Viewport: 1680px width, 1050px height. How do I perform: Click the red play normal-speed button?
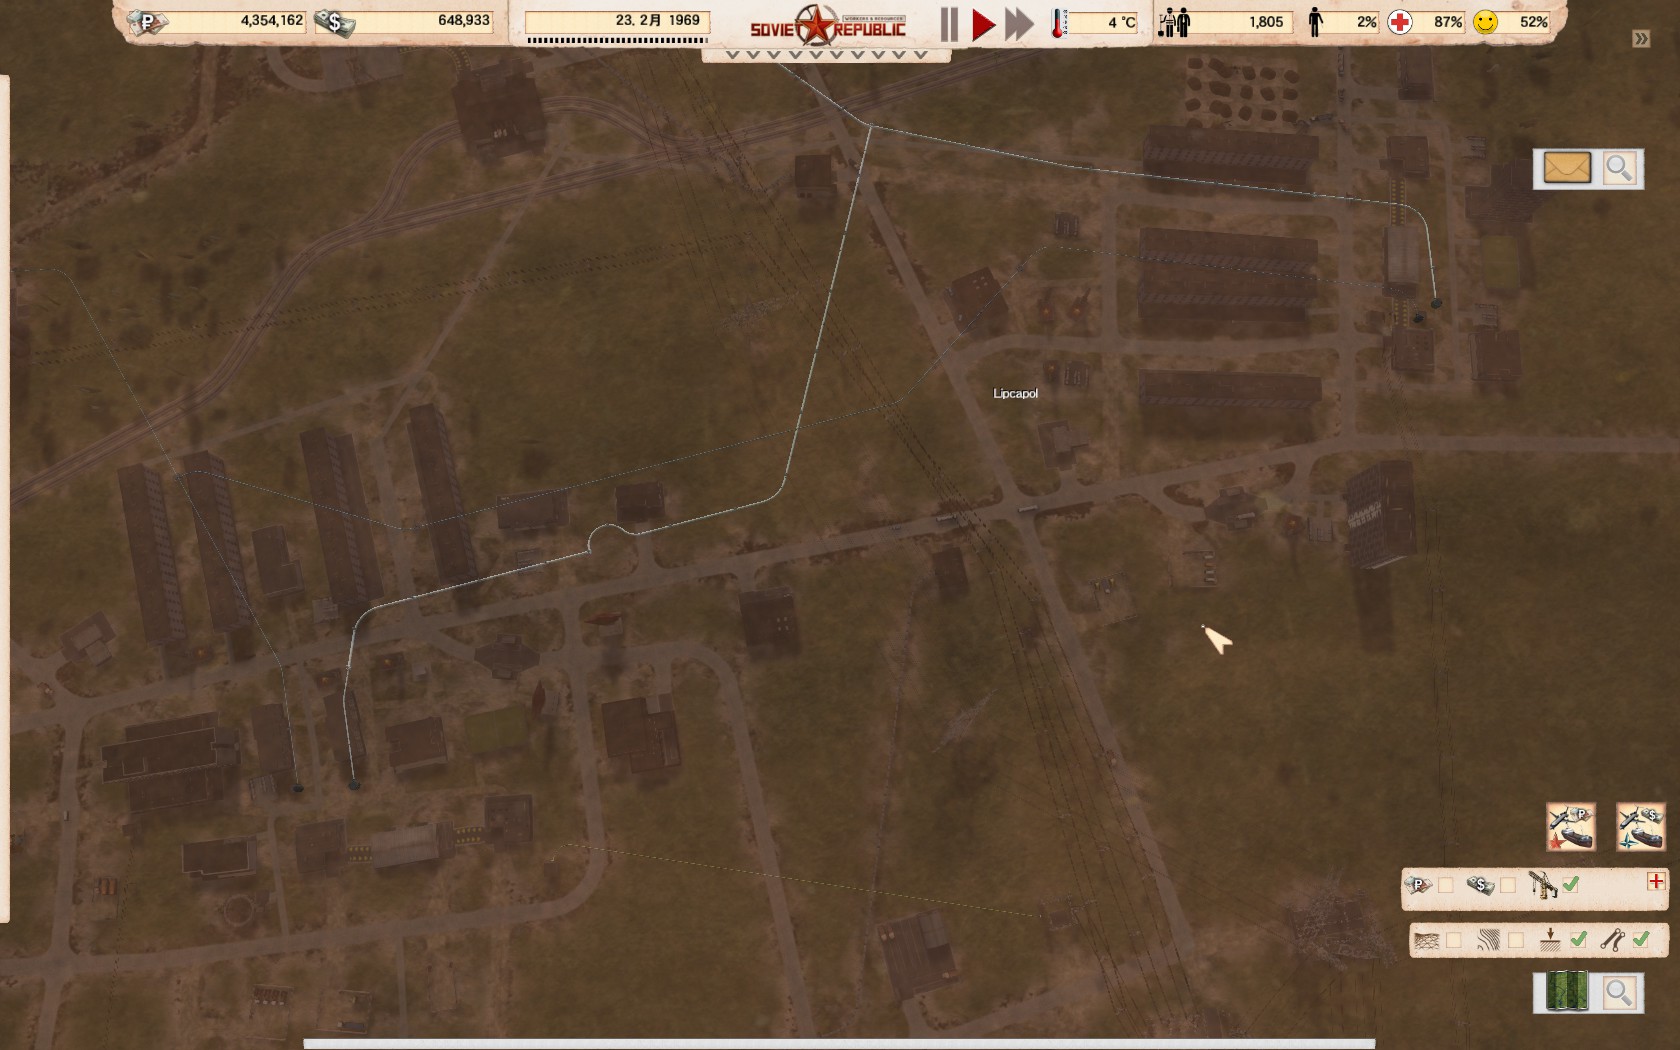click(984, 25)
